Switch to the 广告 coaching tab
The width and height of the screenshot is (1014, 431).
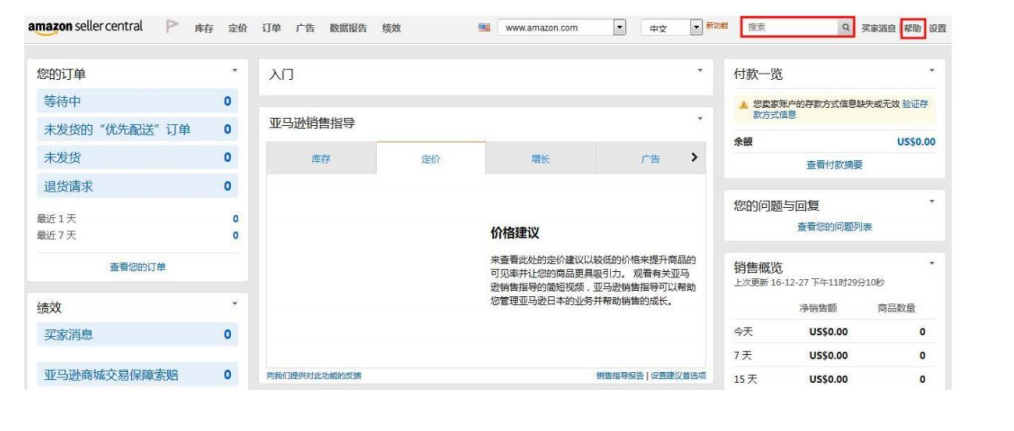click(x=651, y=159)
